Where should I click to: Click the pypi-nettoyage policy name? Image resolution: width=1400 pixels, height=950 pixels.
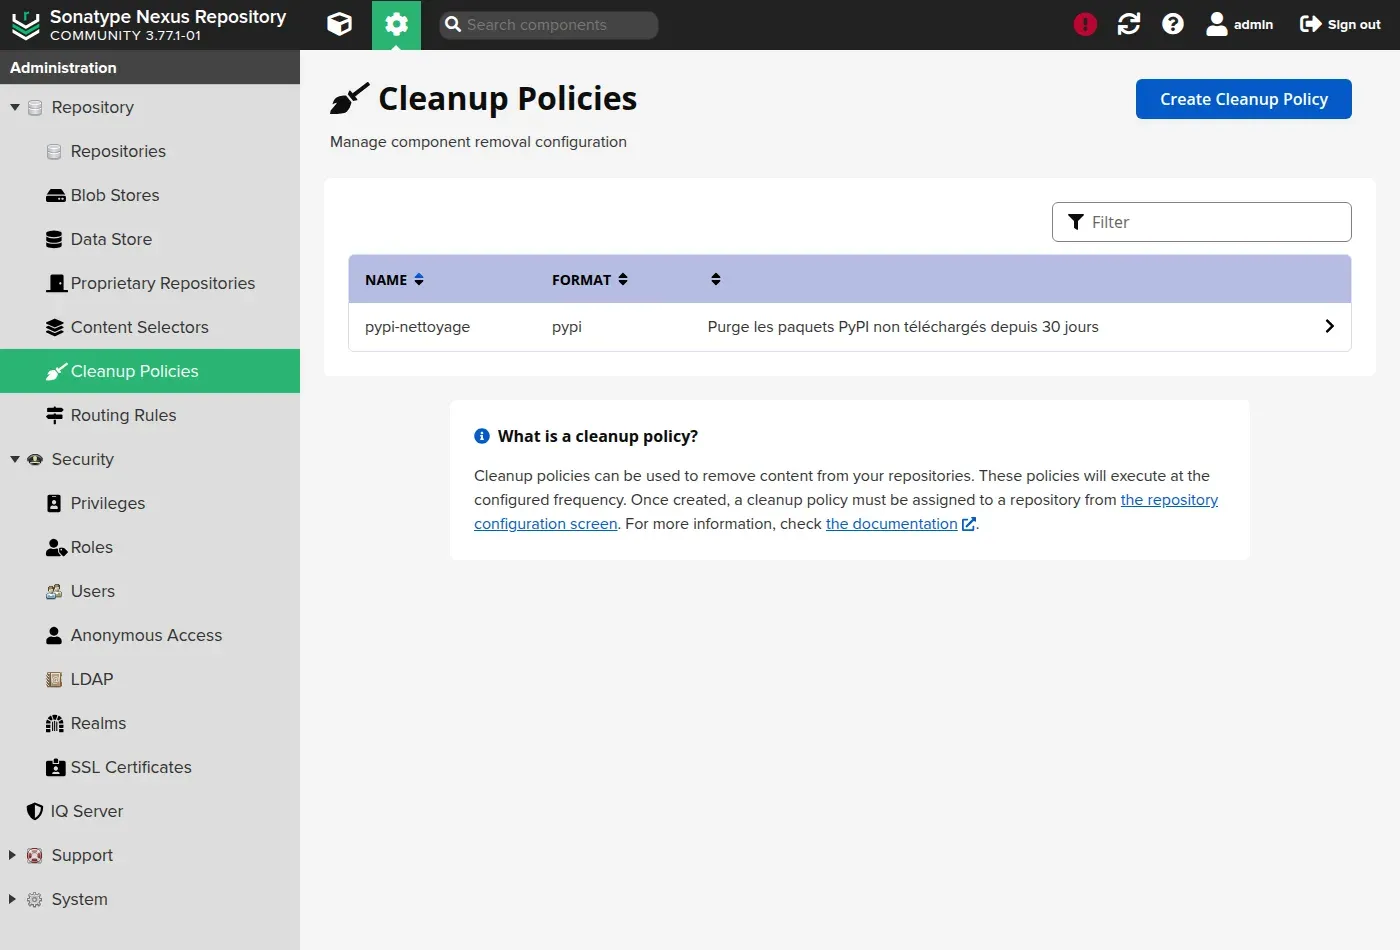pos(417,327)
